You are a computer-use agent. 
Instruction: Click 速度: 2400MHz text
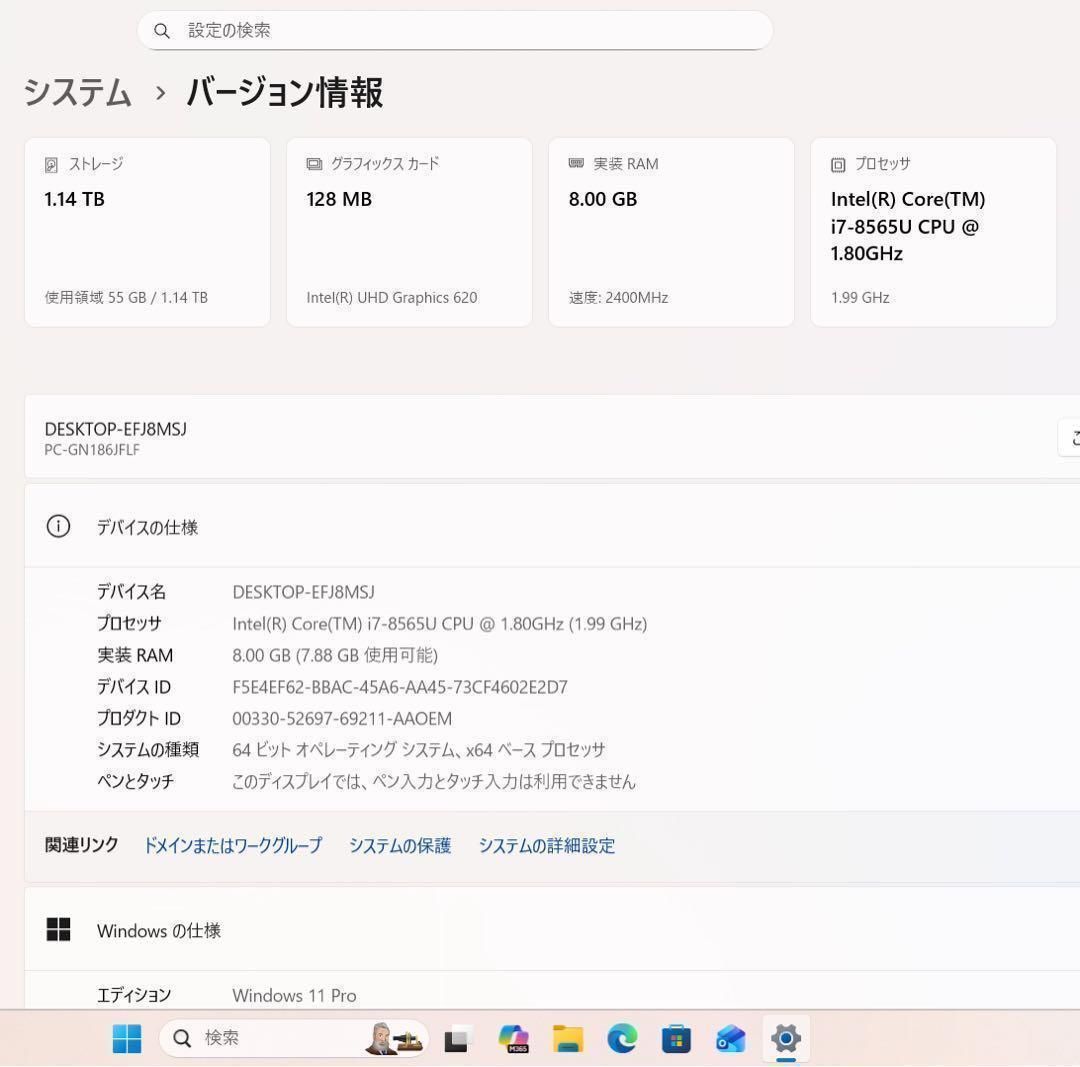coord(619,298)
